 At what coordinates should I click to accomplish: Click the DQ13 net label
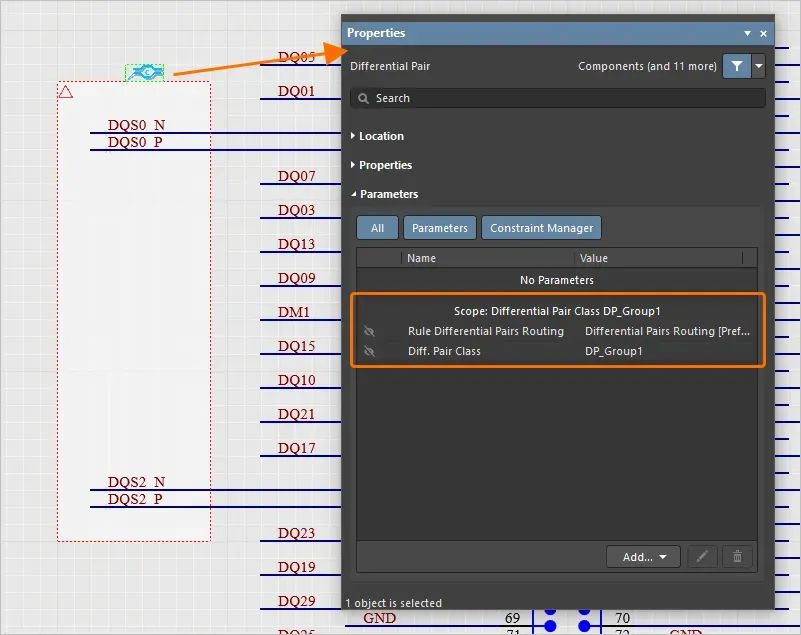(296, 244)
